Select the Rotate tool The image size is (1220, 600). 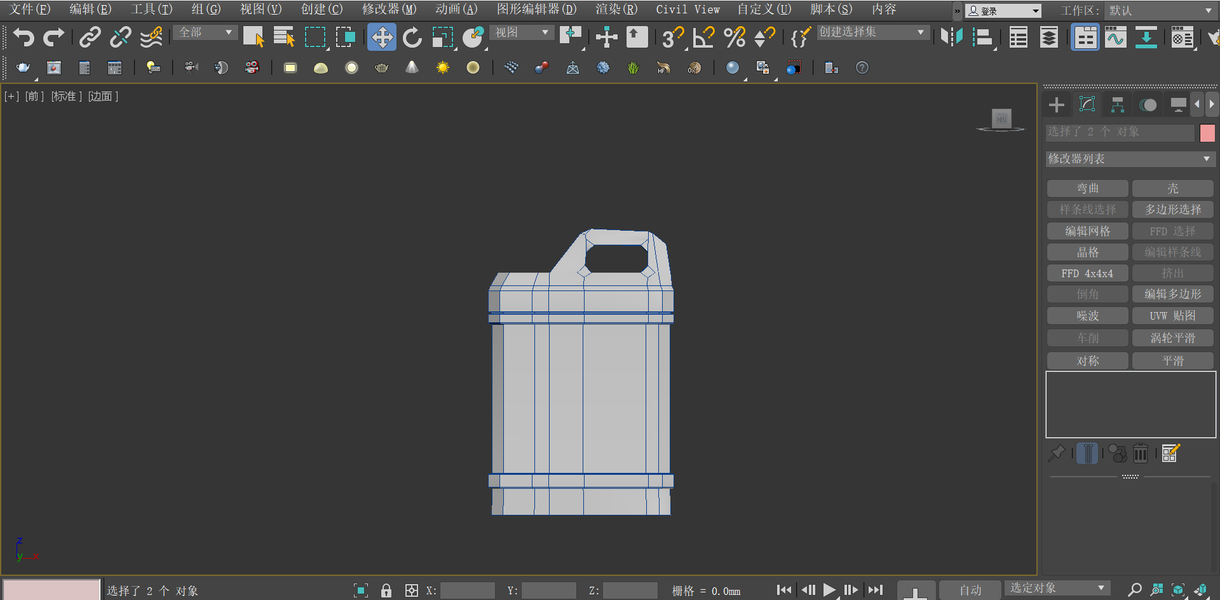coord(412,38)
